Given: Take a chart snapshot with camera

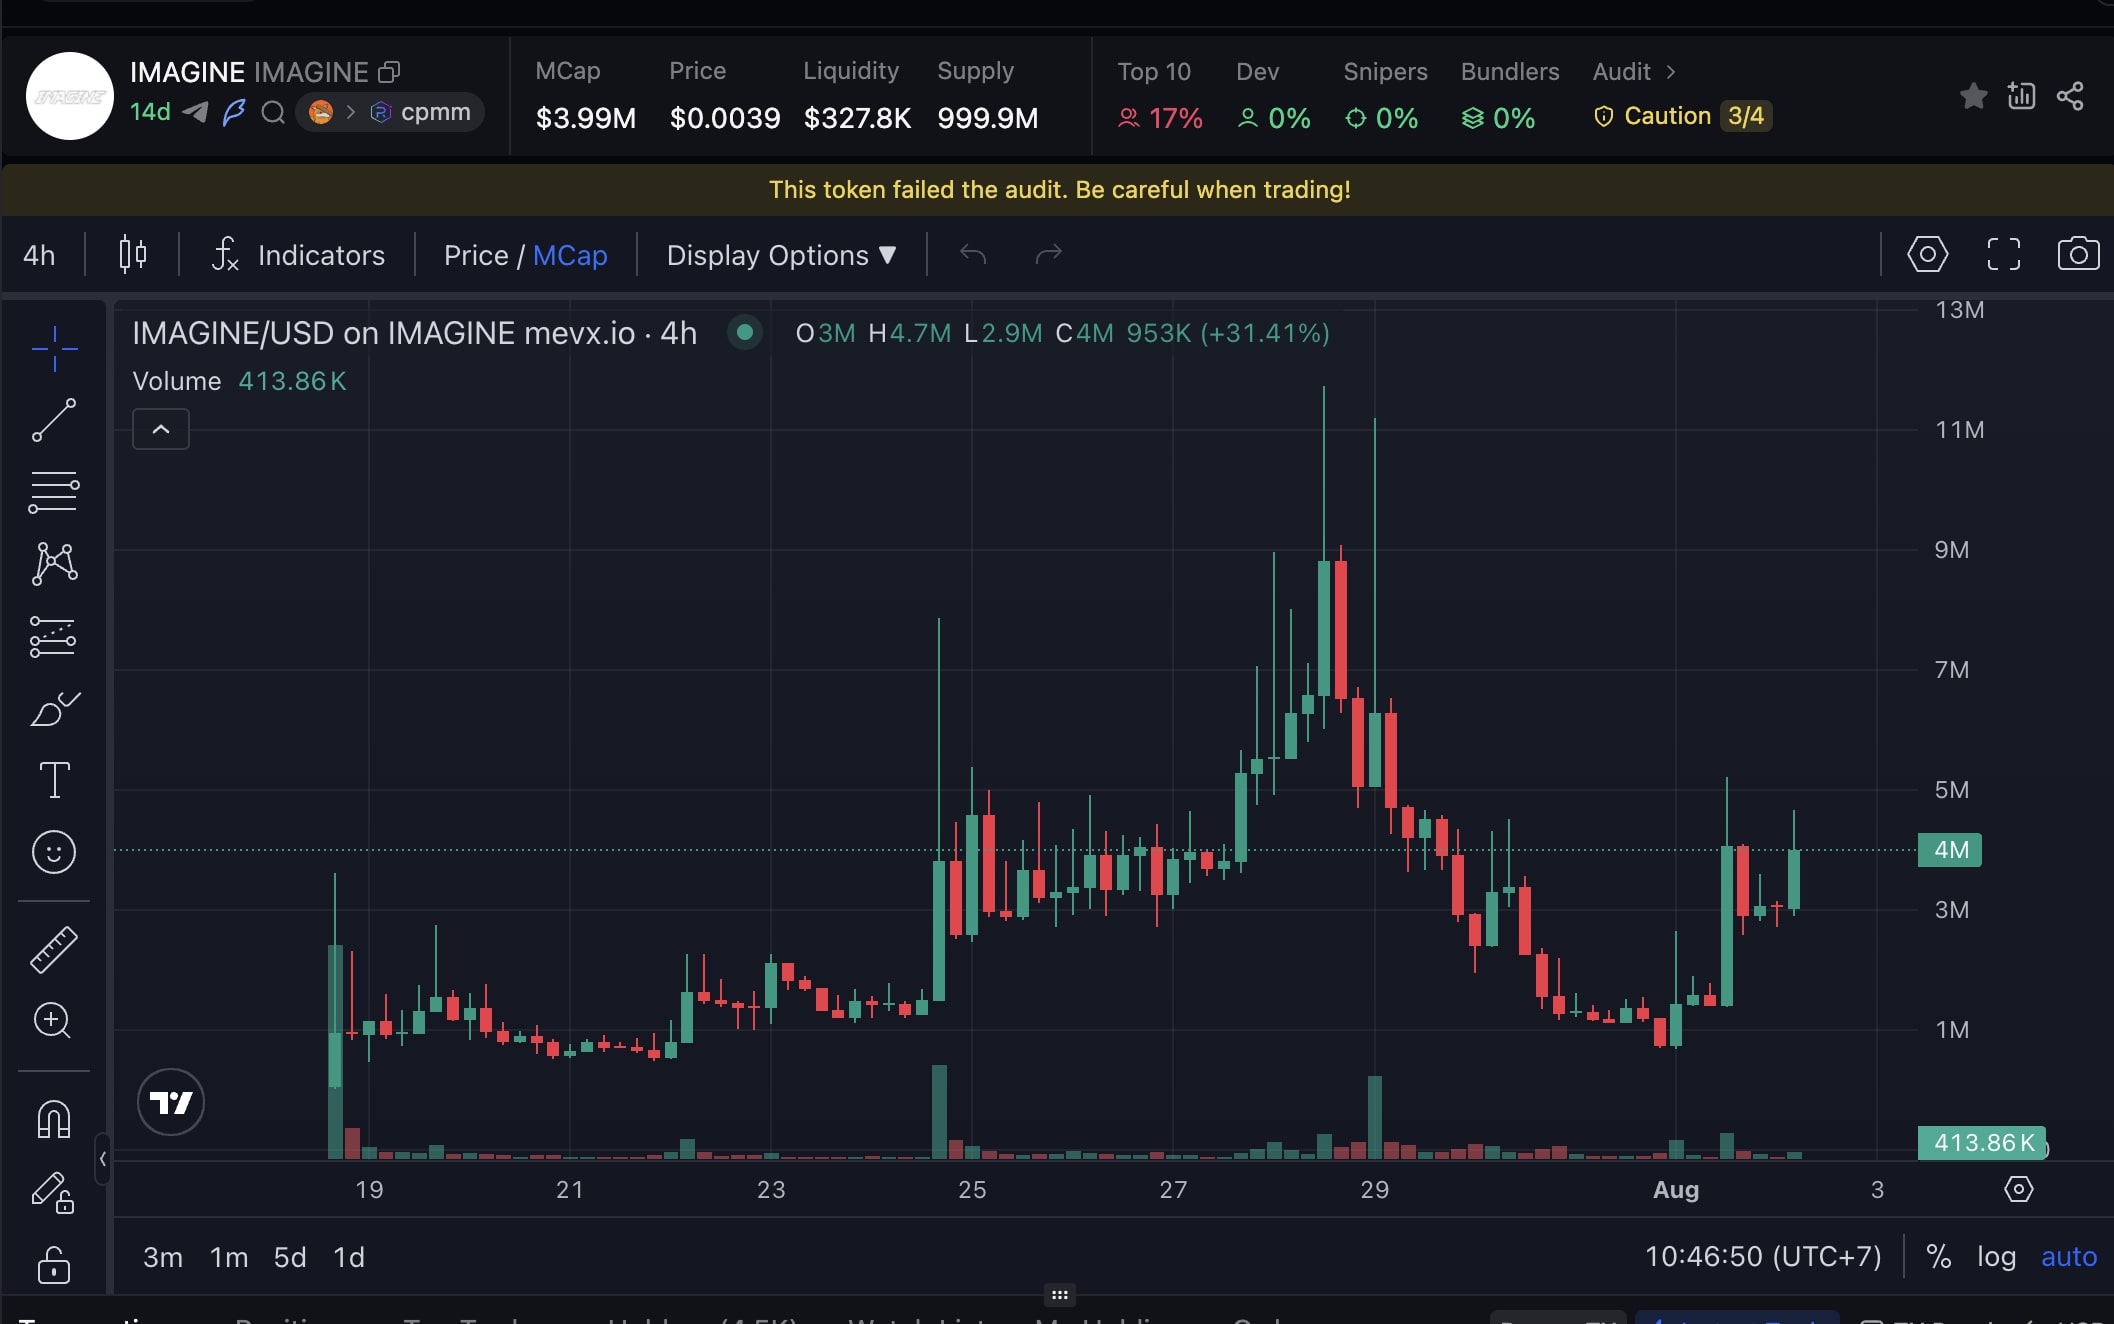Looking at the screenshot, I should click(x=2078, y=254).
